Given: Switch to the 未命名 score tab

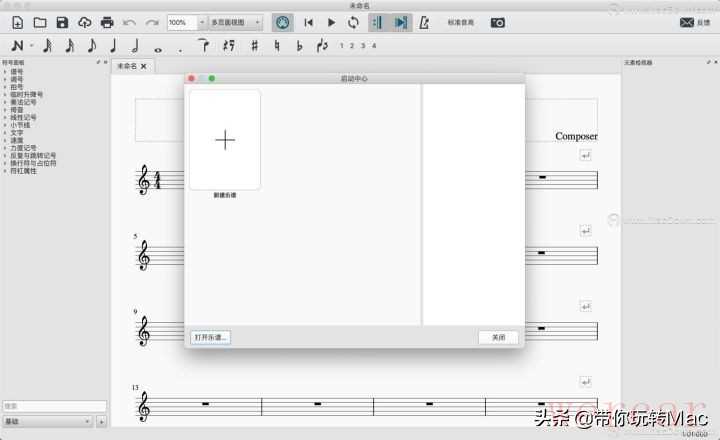Looking at the screenshot, I should [127, 66].
